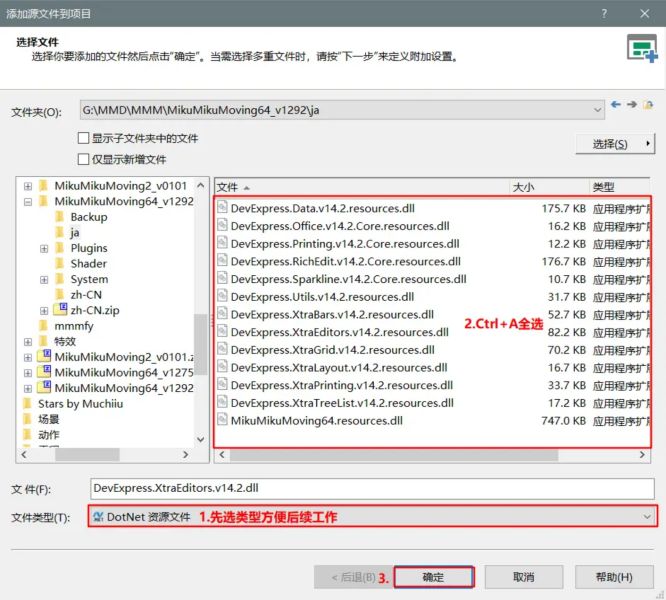The height and width of the screenshot is (600, 666).
Task: Enable the 显示子文件夹中的文件 checkbox
Action: pos(84,138)
